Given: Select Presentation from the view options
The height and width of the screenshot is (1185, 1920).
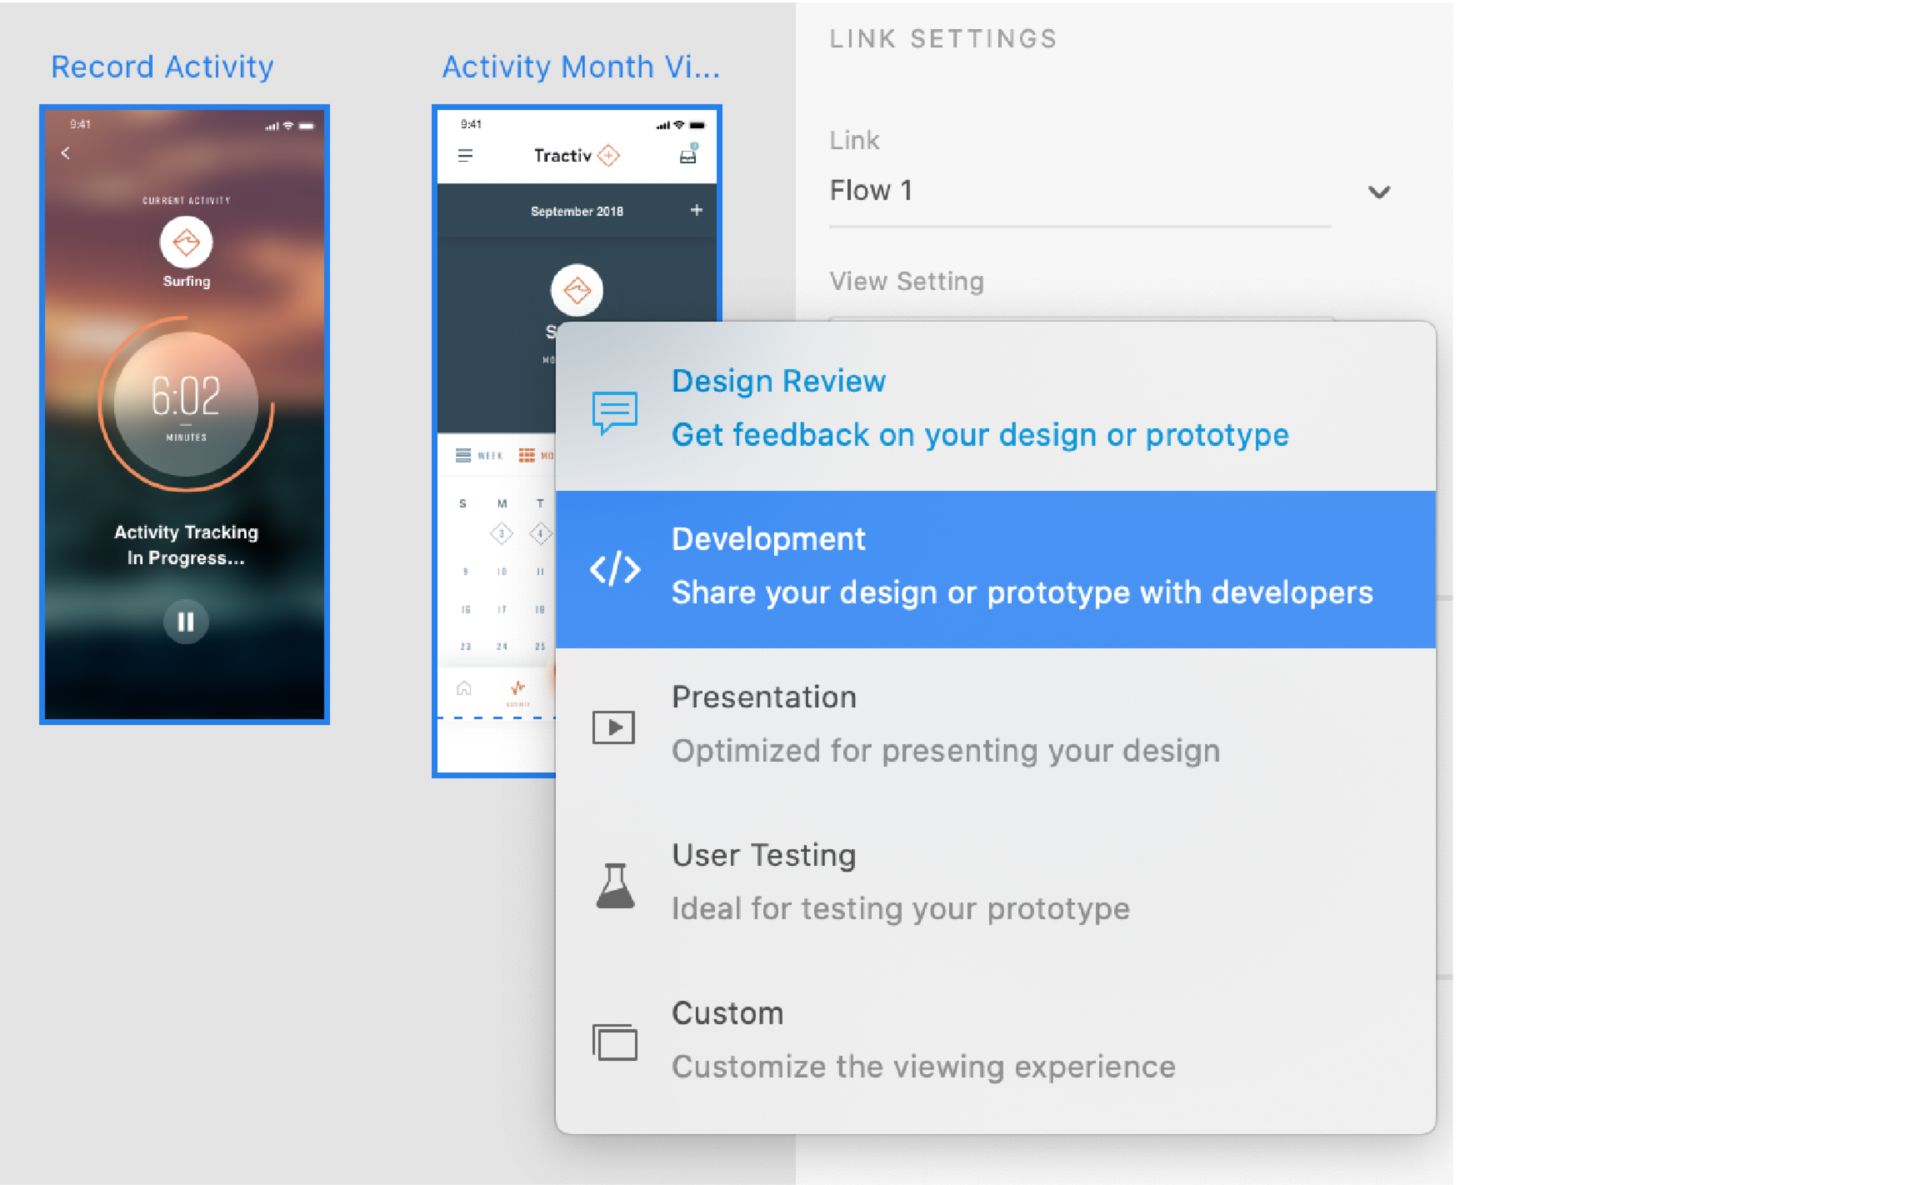Looking at the screenshot, I should (944, 723).
